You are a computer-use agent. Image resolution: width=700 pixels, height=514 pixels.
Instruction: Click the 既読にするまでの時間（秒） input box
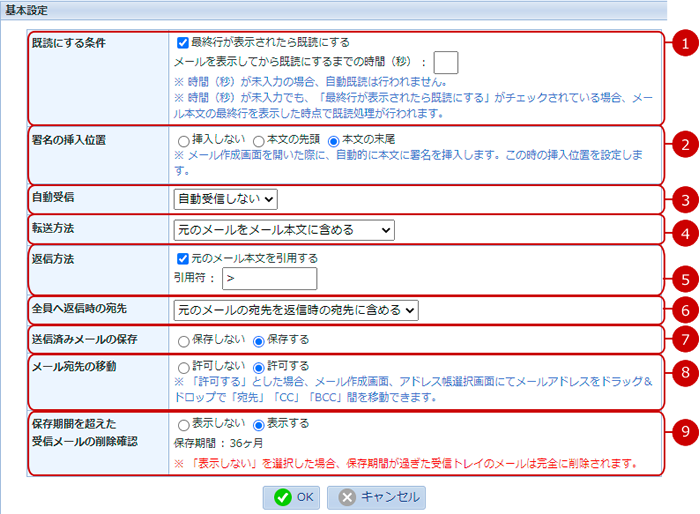pos(446,63)
